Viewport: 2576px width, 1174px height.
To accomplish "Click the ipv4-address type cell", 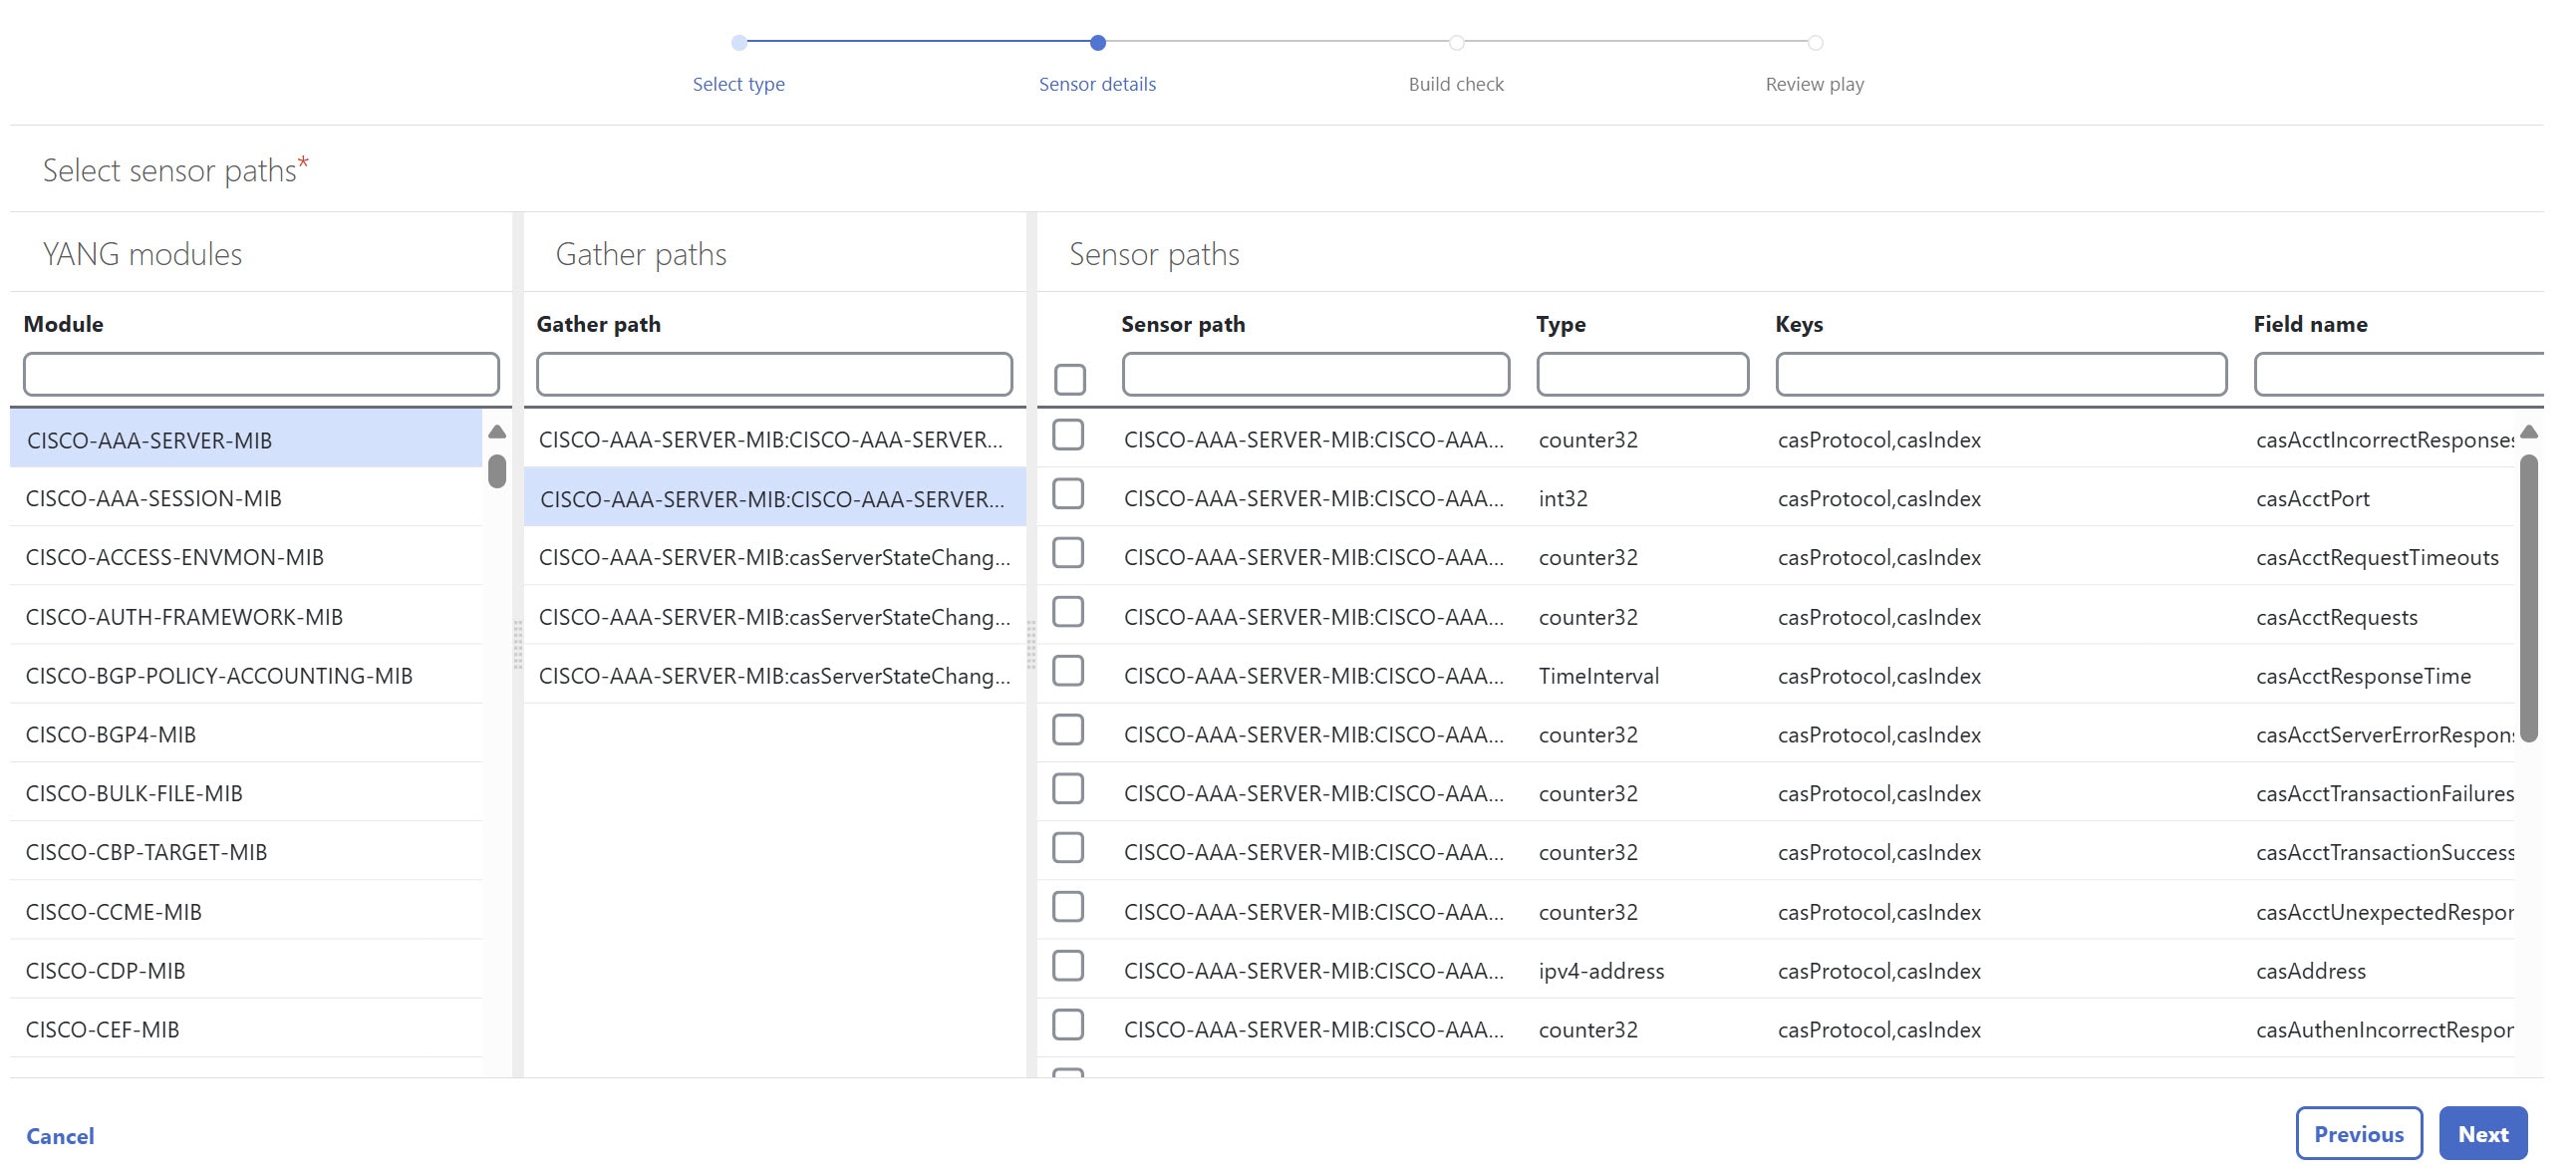I will tap(1601, 971).
